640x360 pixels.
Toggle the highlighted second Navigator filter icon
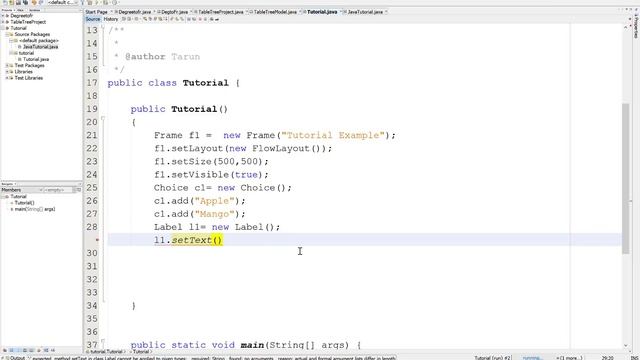coord(11,350)
